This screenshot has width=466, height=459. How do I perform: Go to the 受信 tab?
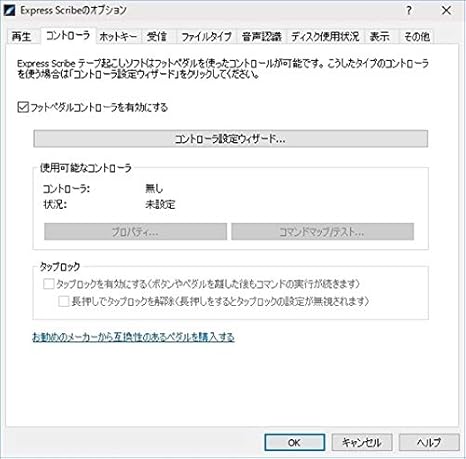(157, 36)
